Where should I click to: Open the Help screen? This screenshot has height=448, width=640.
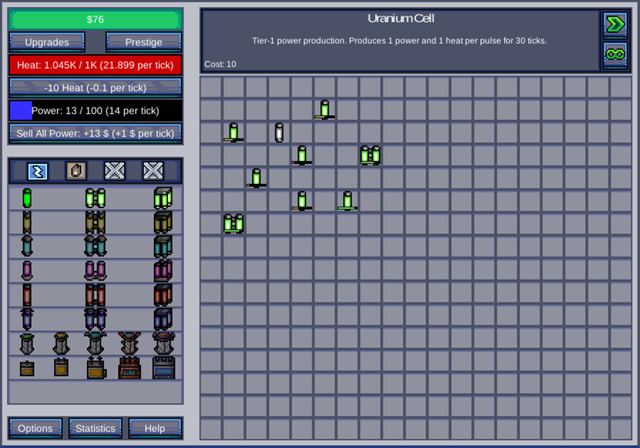click(155, 428)
